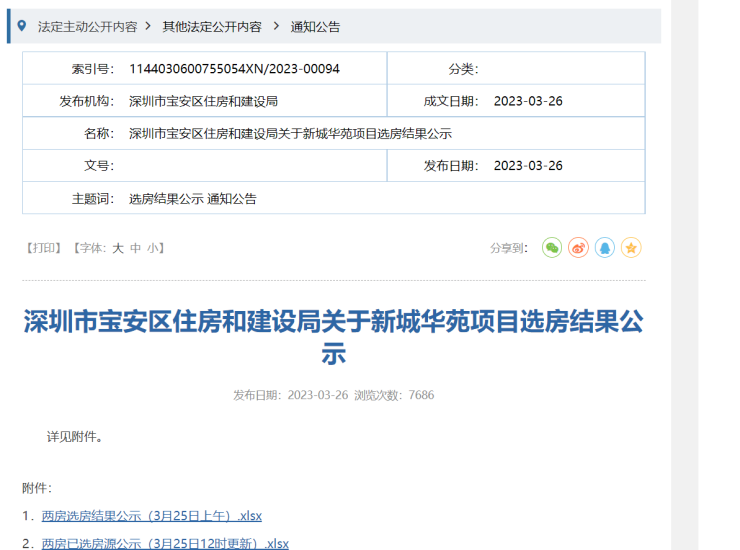
Task: Click the location pin icon in breadcrumb
Action: tap(22, 26)
